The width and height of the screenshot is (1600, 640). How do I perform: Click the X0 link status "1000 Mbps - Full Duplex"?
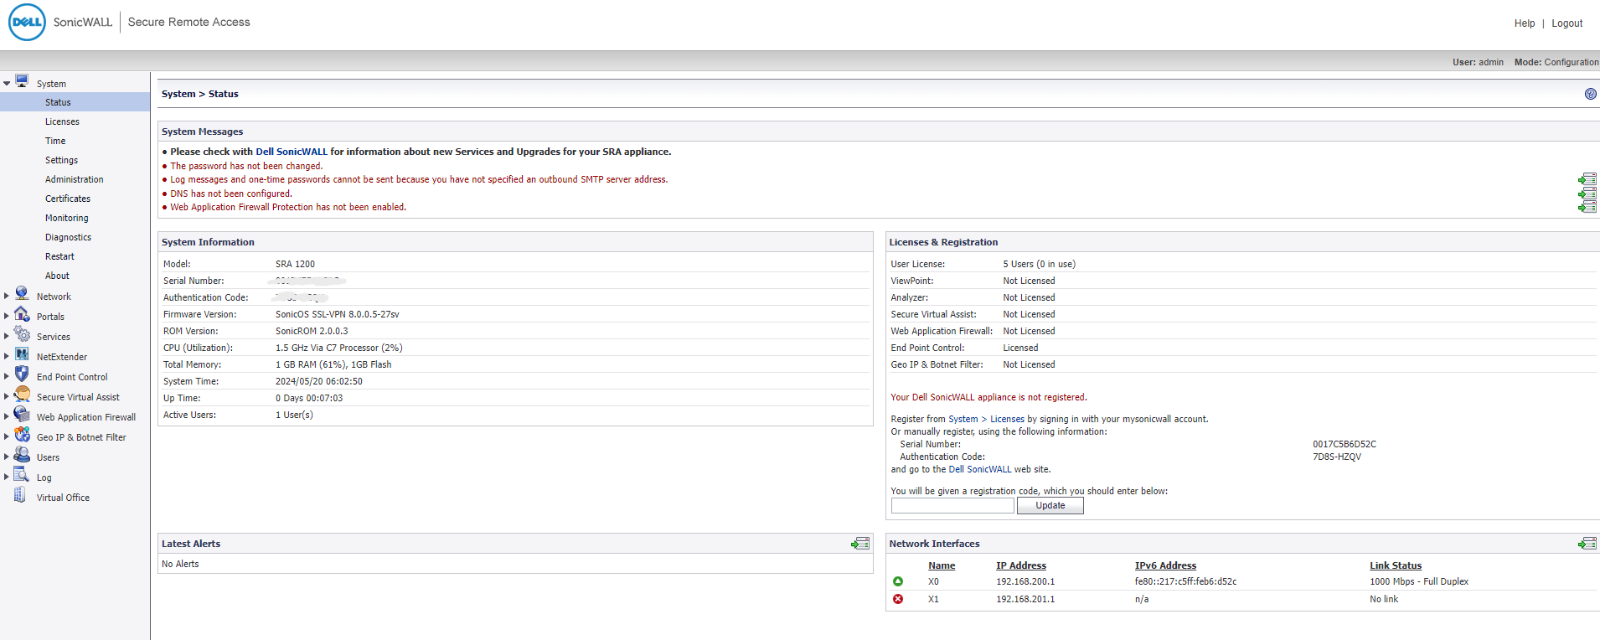[1419, 582]
